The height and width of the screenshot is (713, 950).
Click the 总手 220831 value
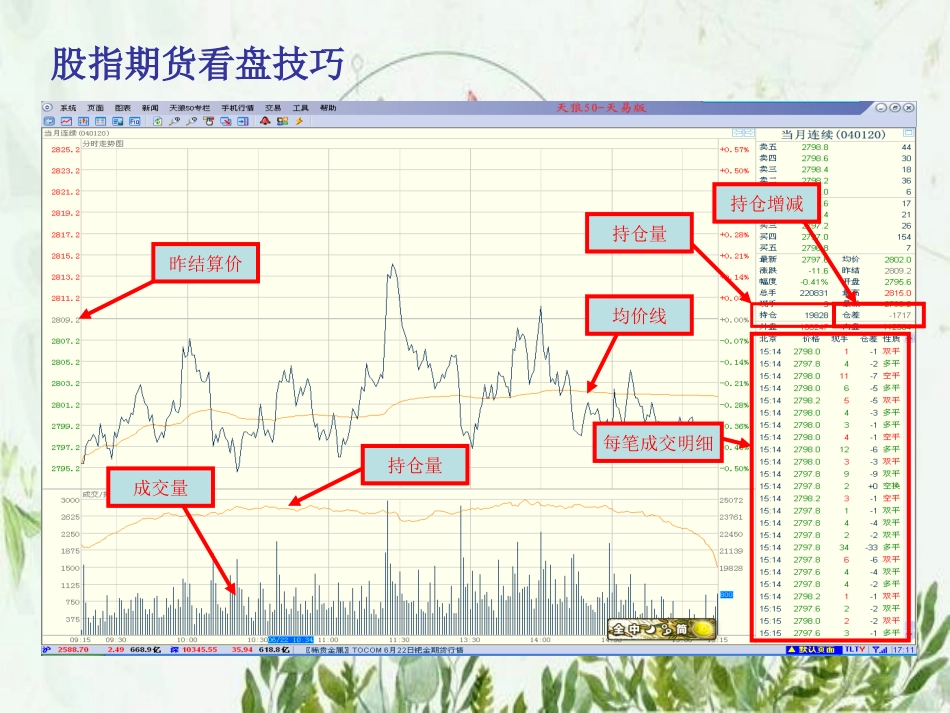point(813,293)
